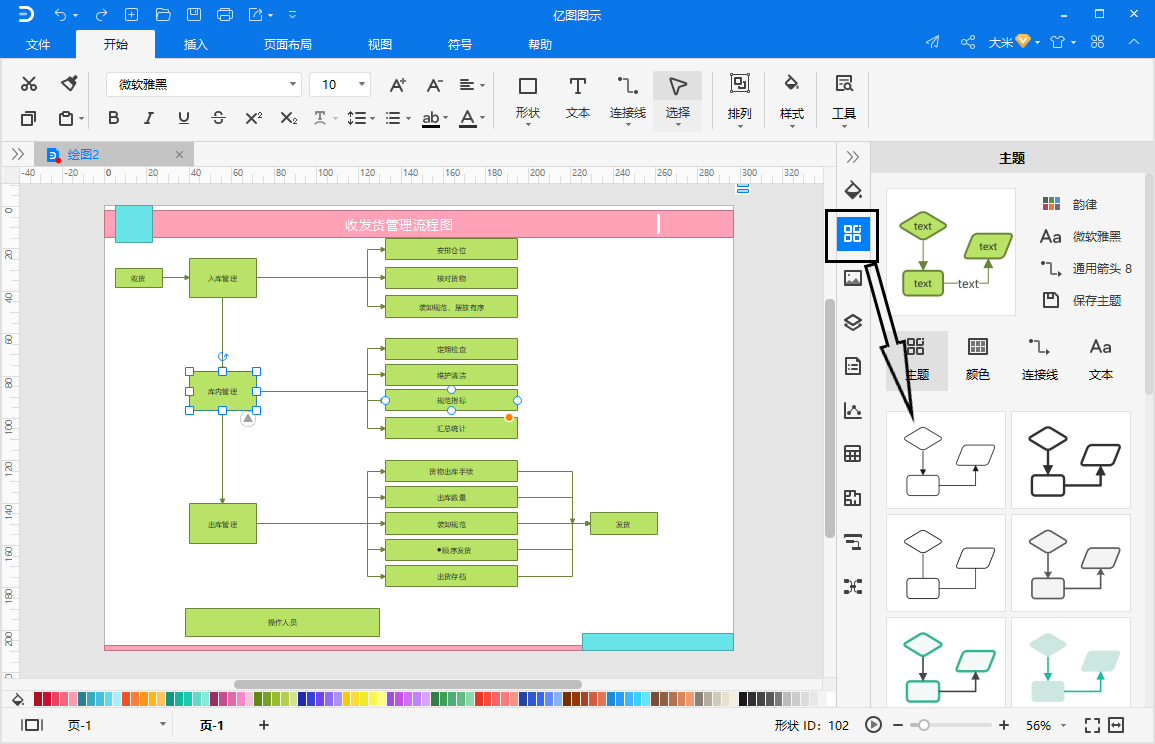The image size is (1155, 744).
Task: Click the 韵律 color scheme option
Action: [1070, 204]
